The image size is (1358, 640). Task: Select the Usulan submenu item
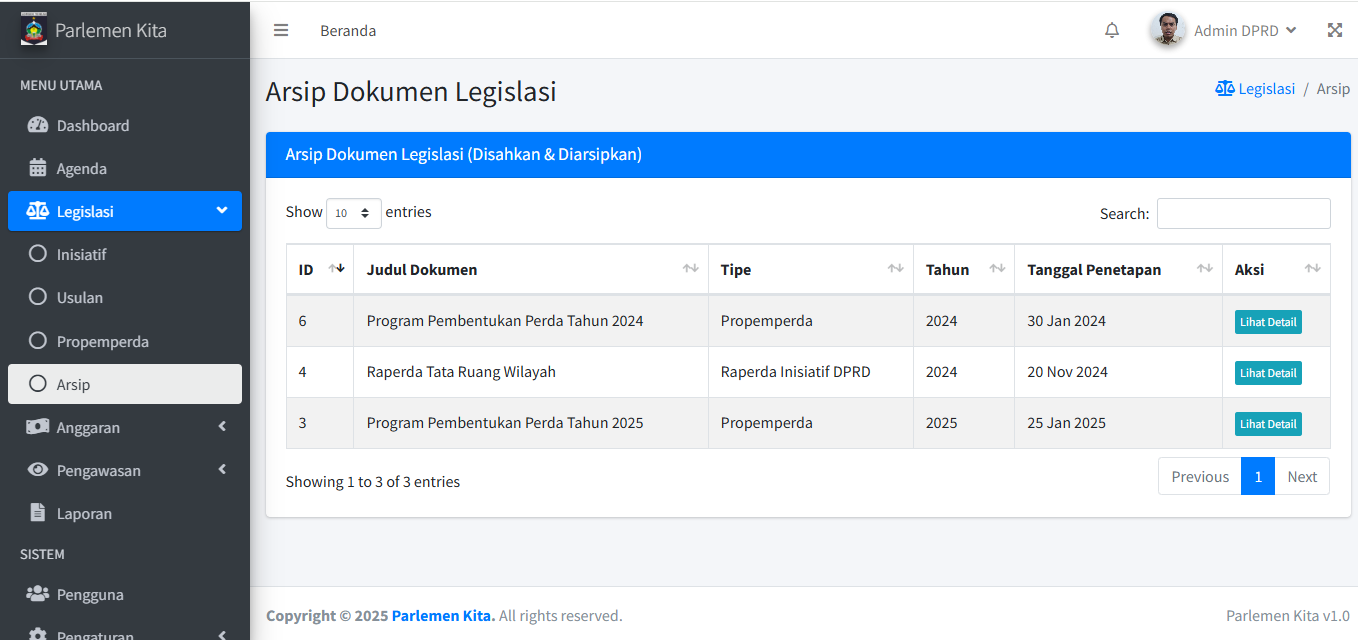(79, 298)
